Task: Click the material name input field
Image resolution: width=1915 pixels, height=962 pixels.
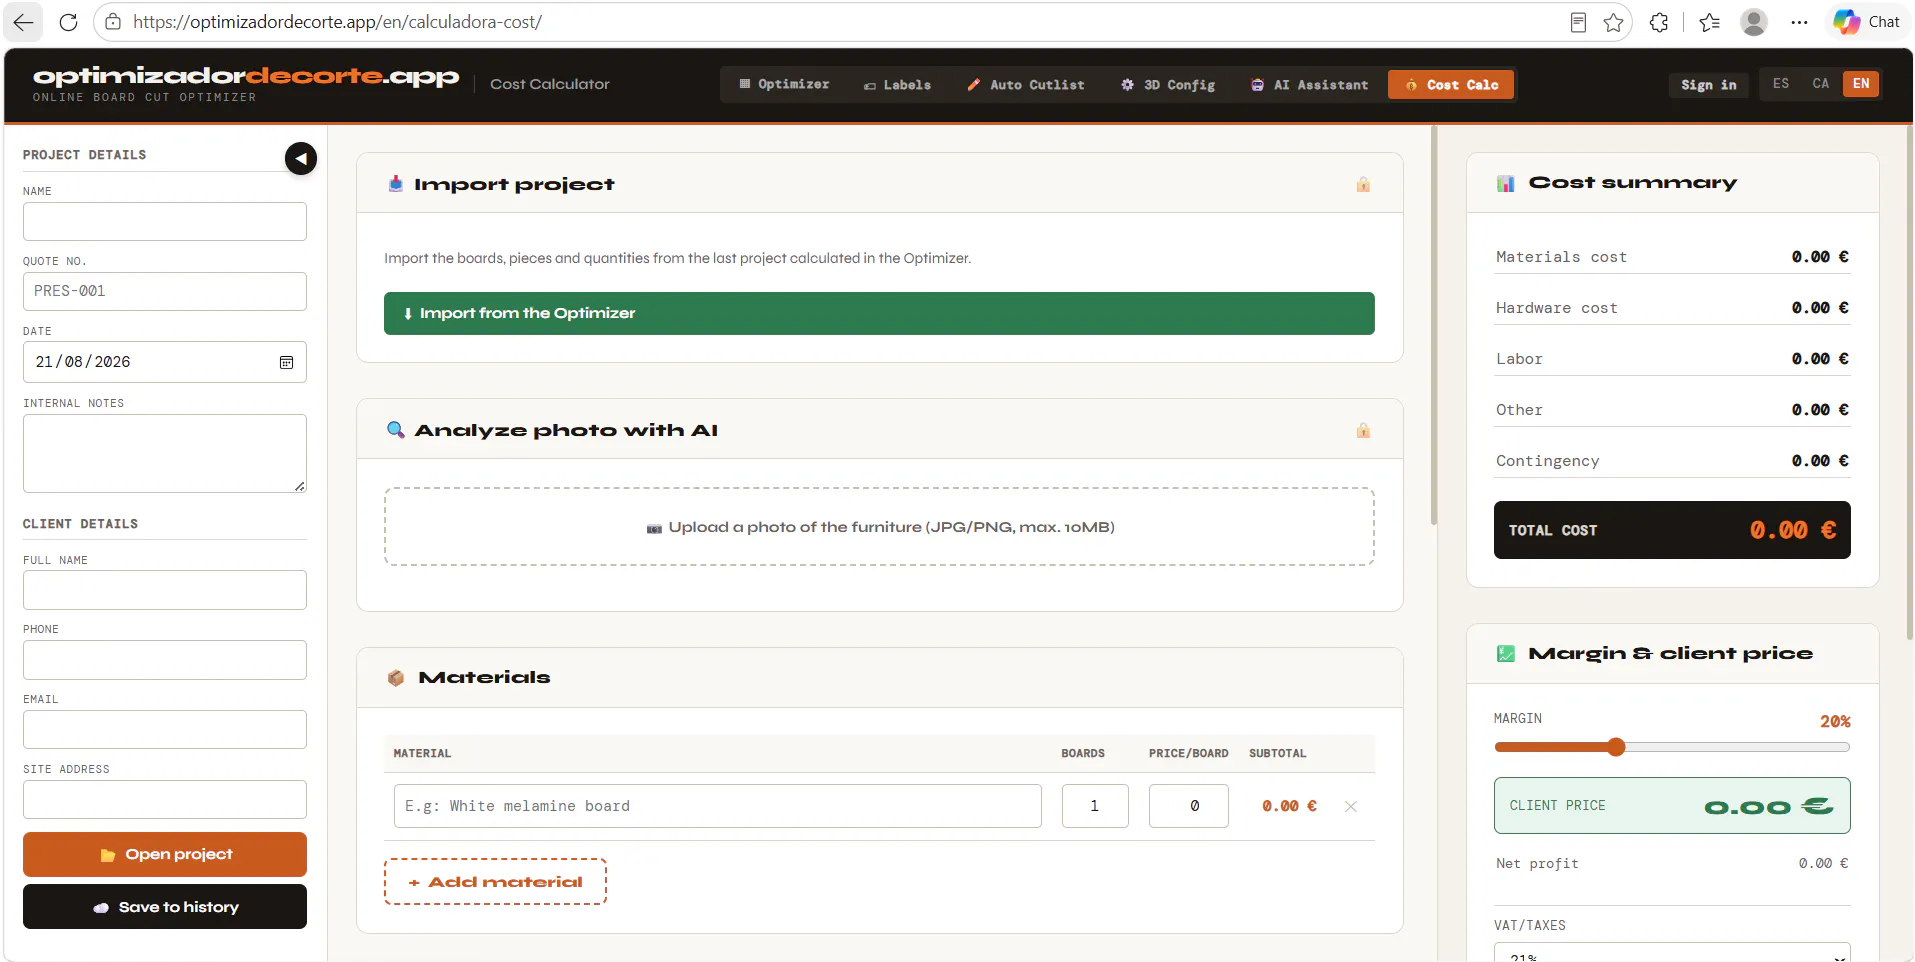Action: (718, 806)
